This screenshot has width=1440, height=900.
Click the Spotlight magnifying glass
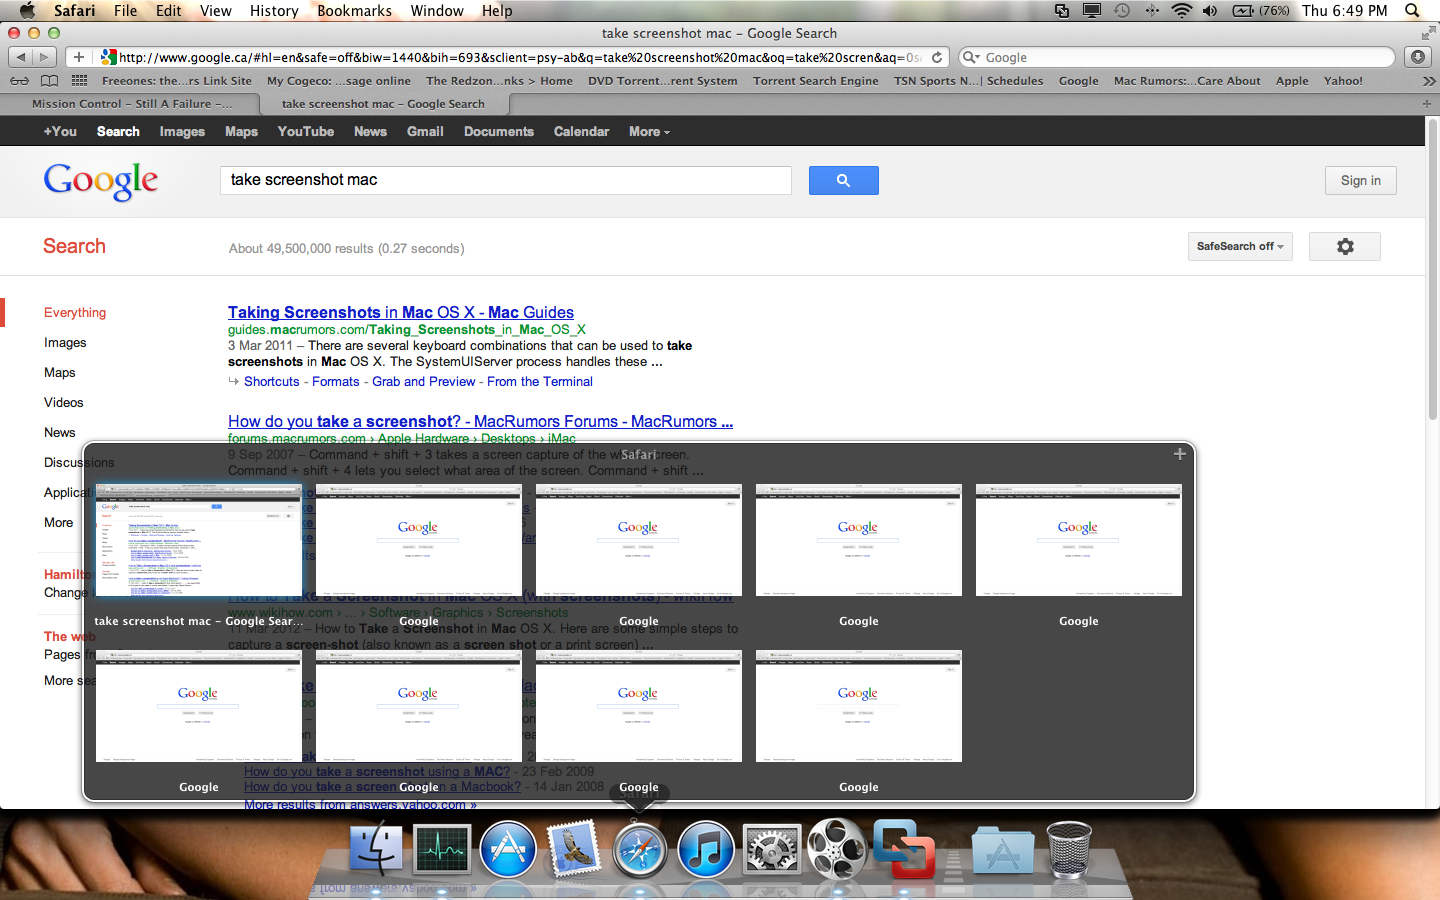pos(1413,11)
